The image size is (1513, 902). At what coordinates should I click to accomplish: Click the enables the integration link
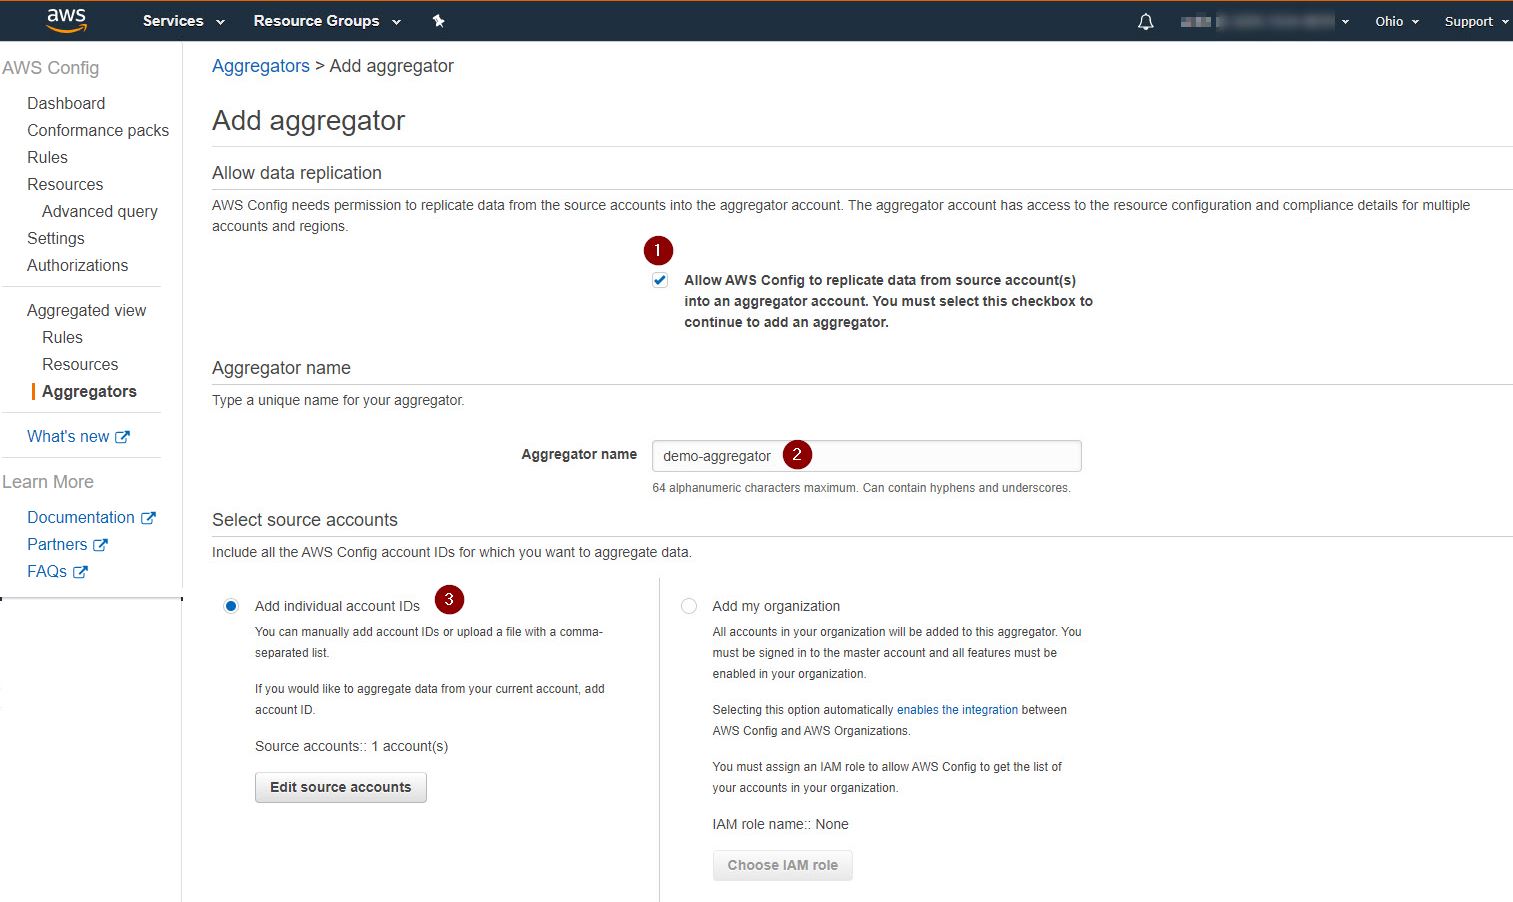[957, 710]
